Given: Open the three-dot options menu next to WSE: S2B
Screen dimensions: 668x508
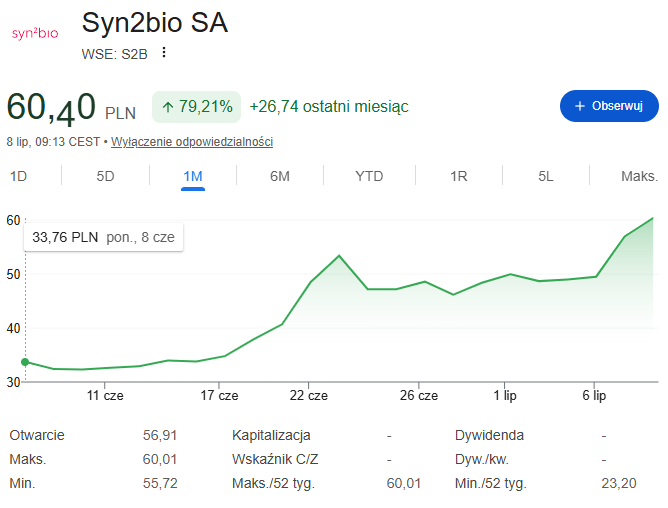Looking at the screenshot, I should [164, 52].
